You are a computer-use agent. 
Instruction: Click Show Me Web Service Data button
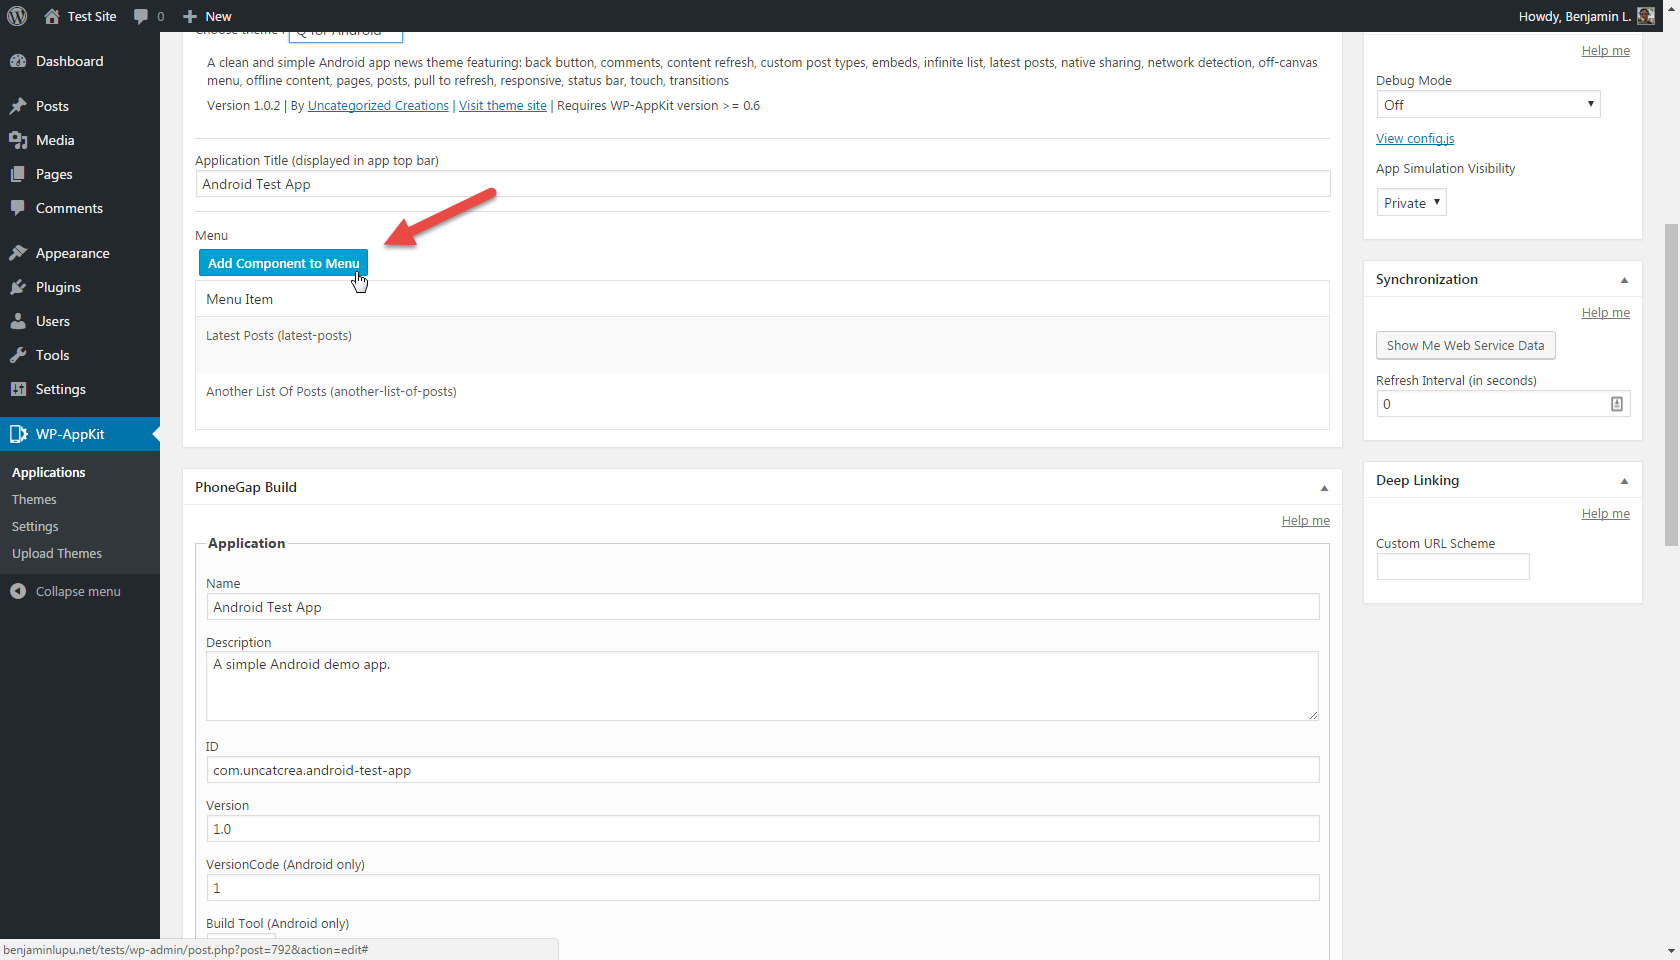click(1465, 345)
